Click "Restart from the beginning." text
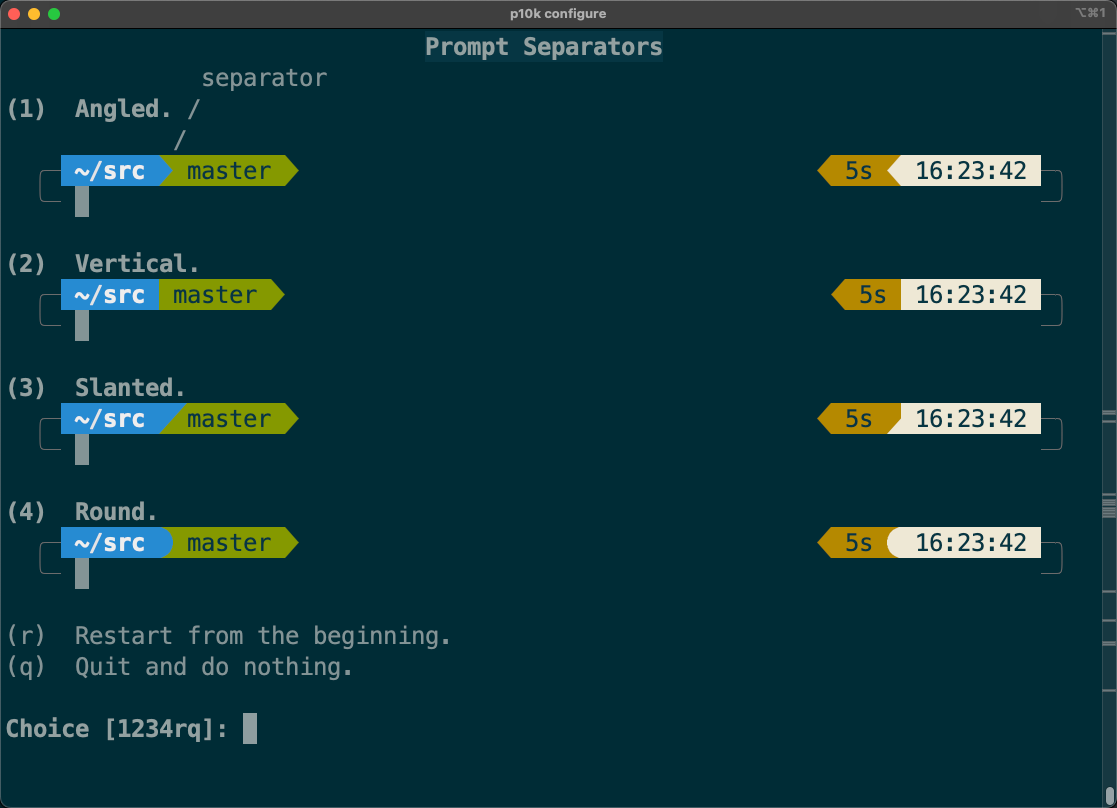The image size is (1117, 808). click(x=263, y=636)
